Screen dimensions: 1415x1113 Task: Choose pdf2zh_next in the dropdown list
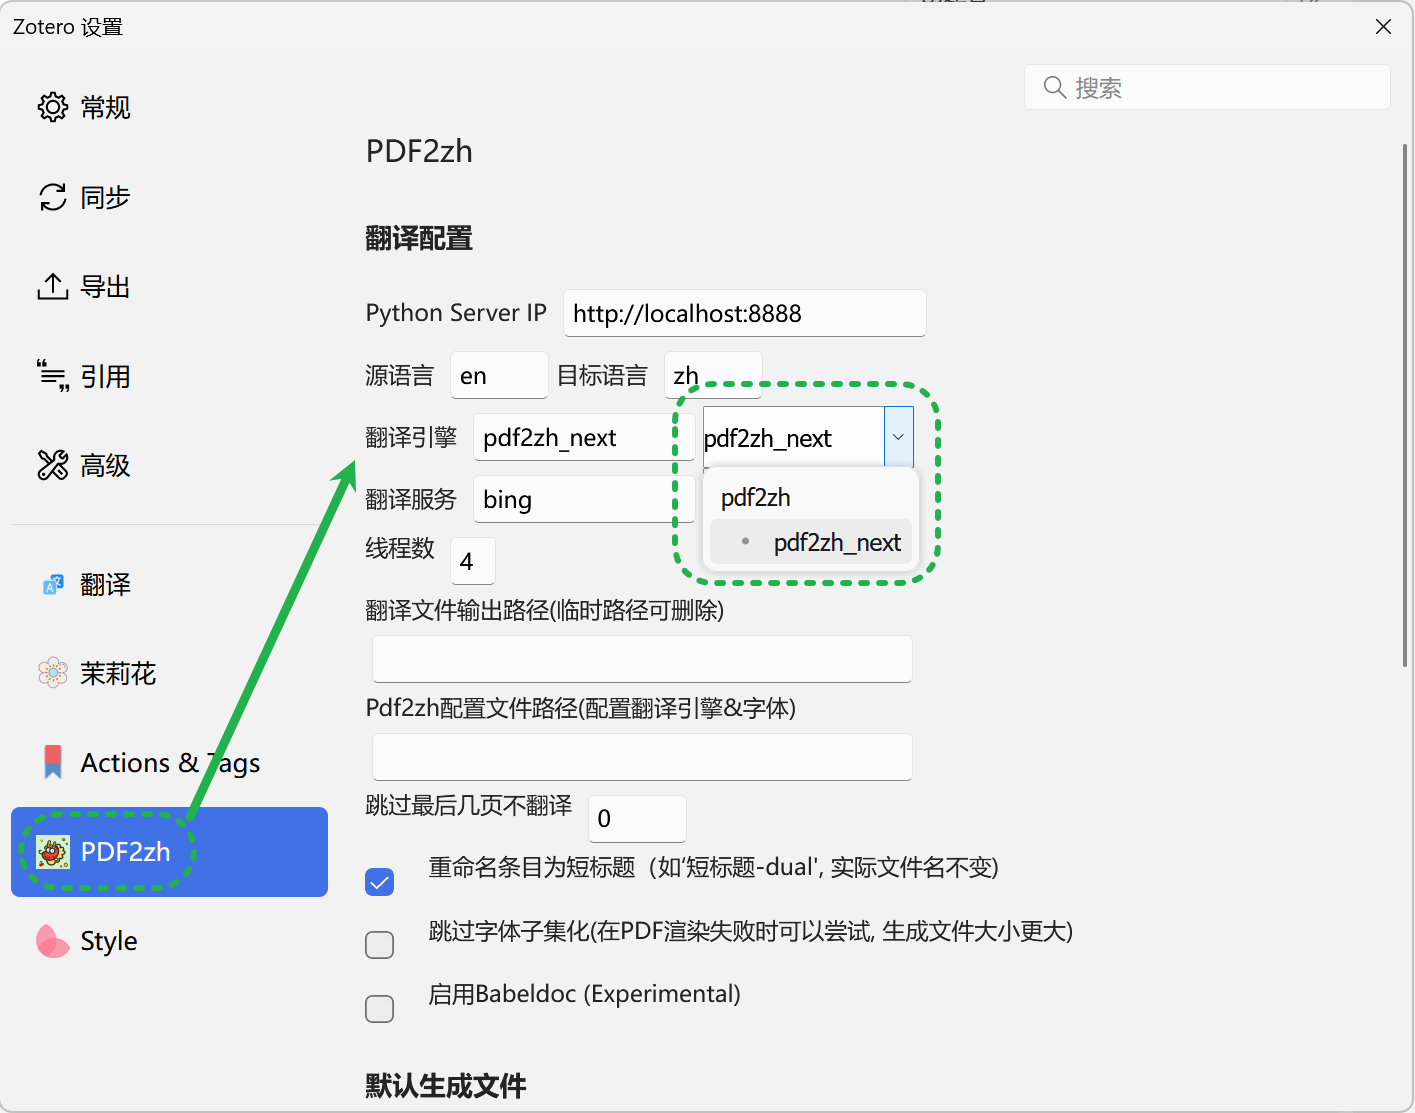tap(836, 542)
